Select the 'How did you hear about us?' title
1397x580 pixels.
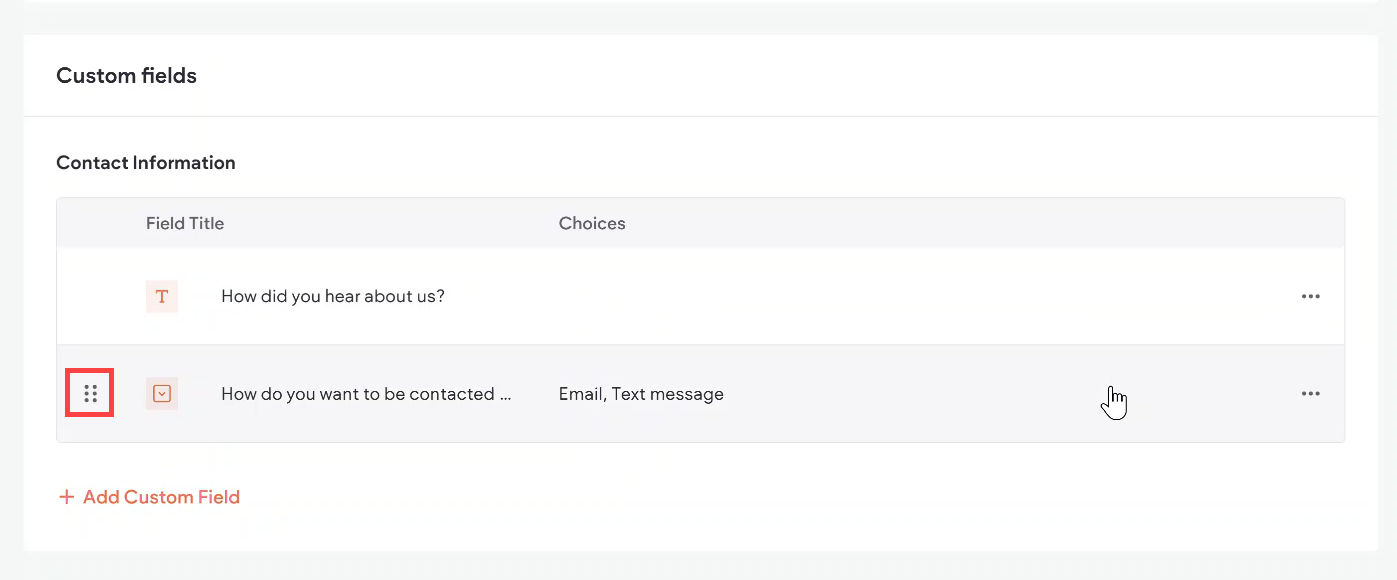(x=332, y=297)
